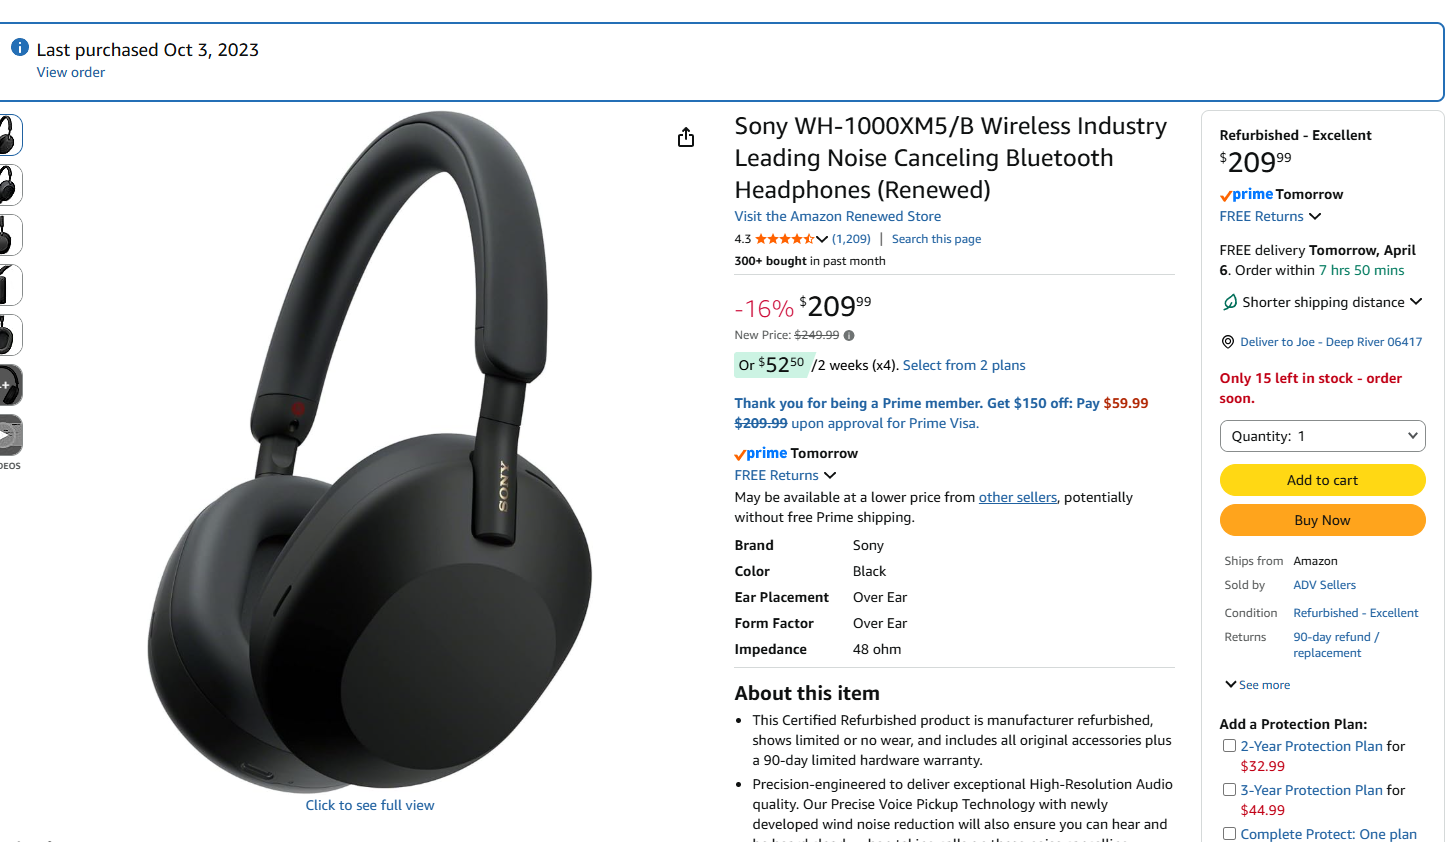Check the 2-Year Protection Plan box
1446x842 pixels.
point(1229,746)
